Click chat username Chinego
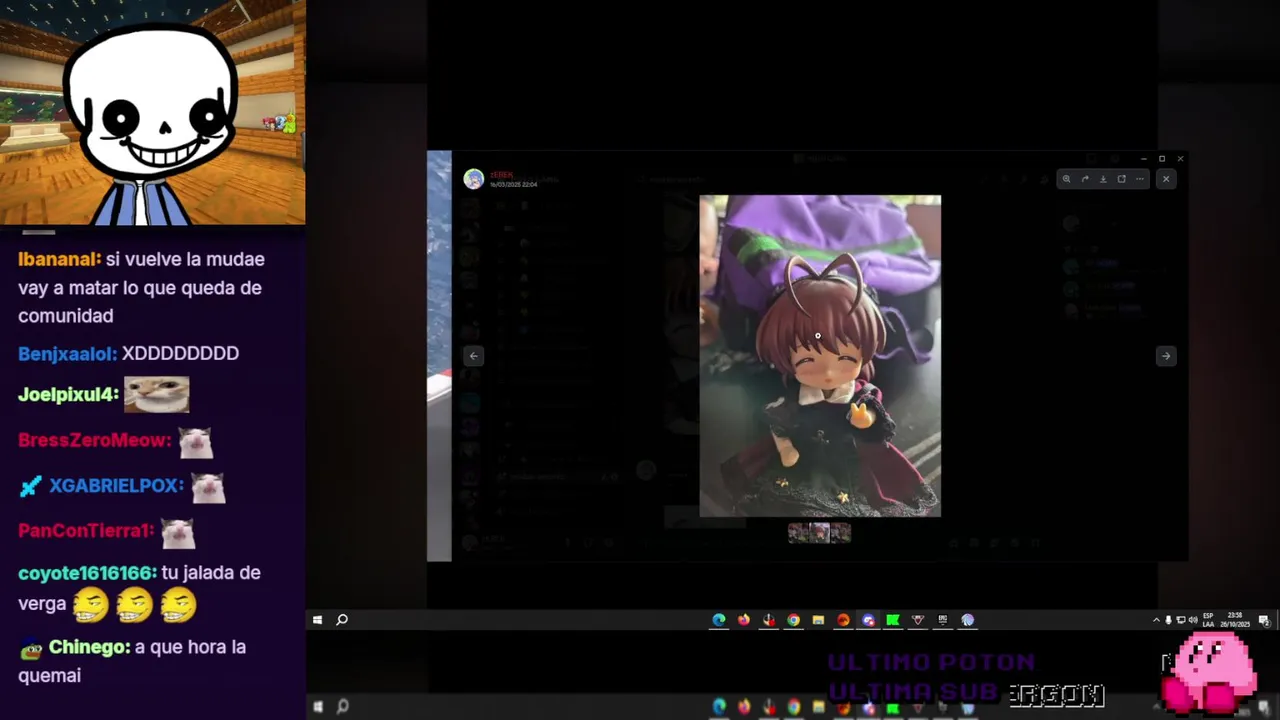The height and width of the screenshot is (720, 1280). pyautogui.click(x=89, y=647)
